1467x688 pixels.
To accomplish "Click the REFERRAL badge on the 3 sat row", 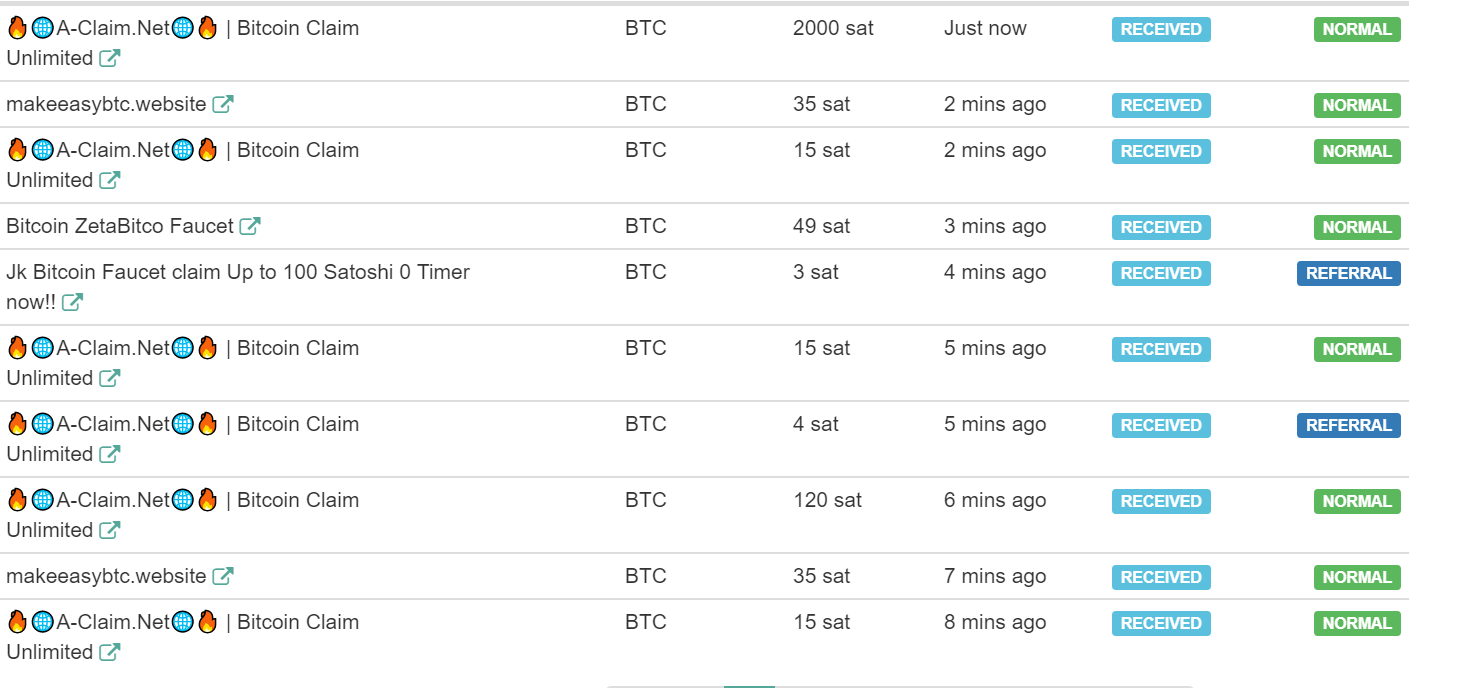I will (x=1348, y=273).
